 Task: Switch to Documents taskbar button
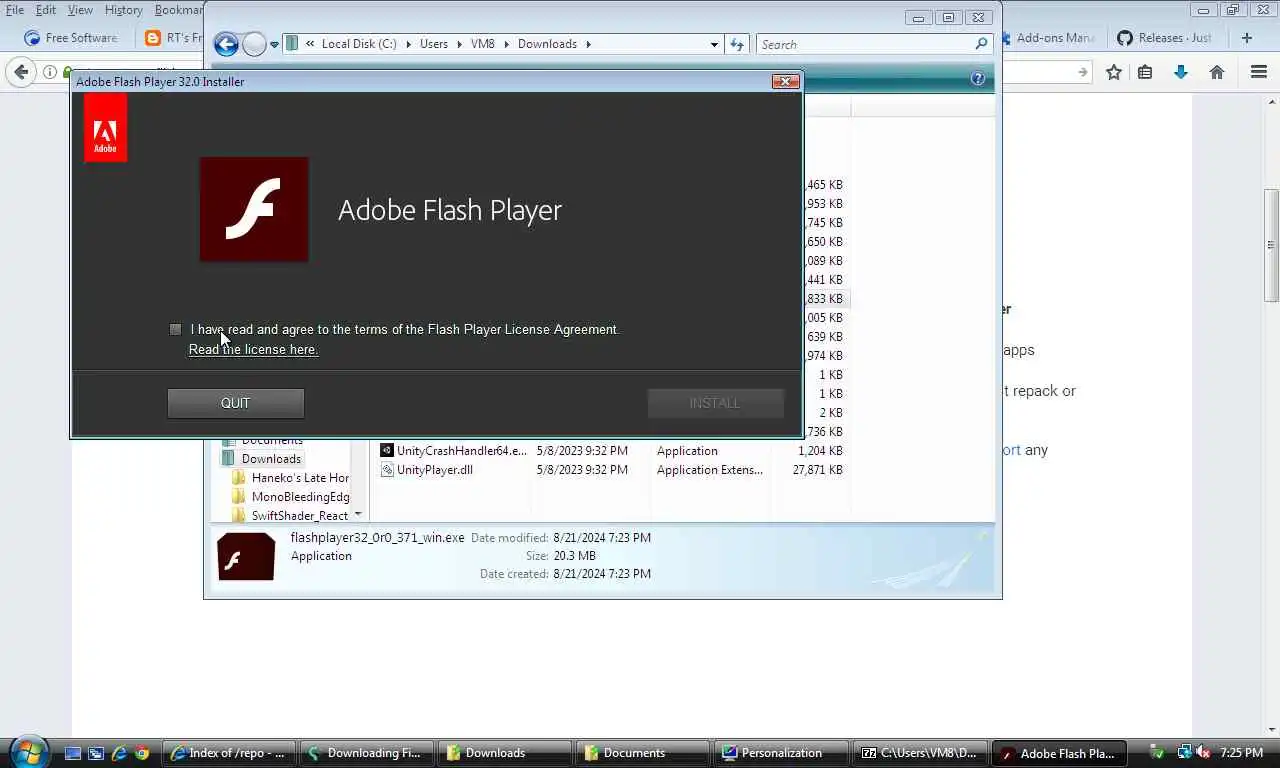point(644,753)
